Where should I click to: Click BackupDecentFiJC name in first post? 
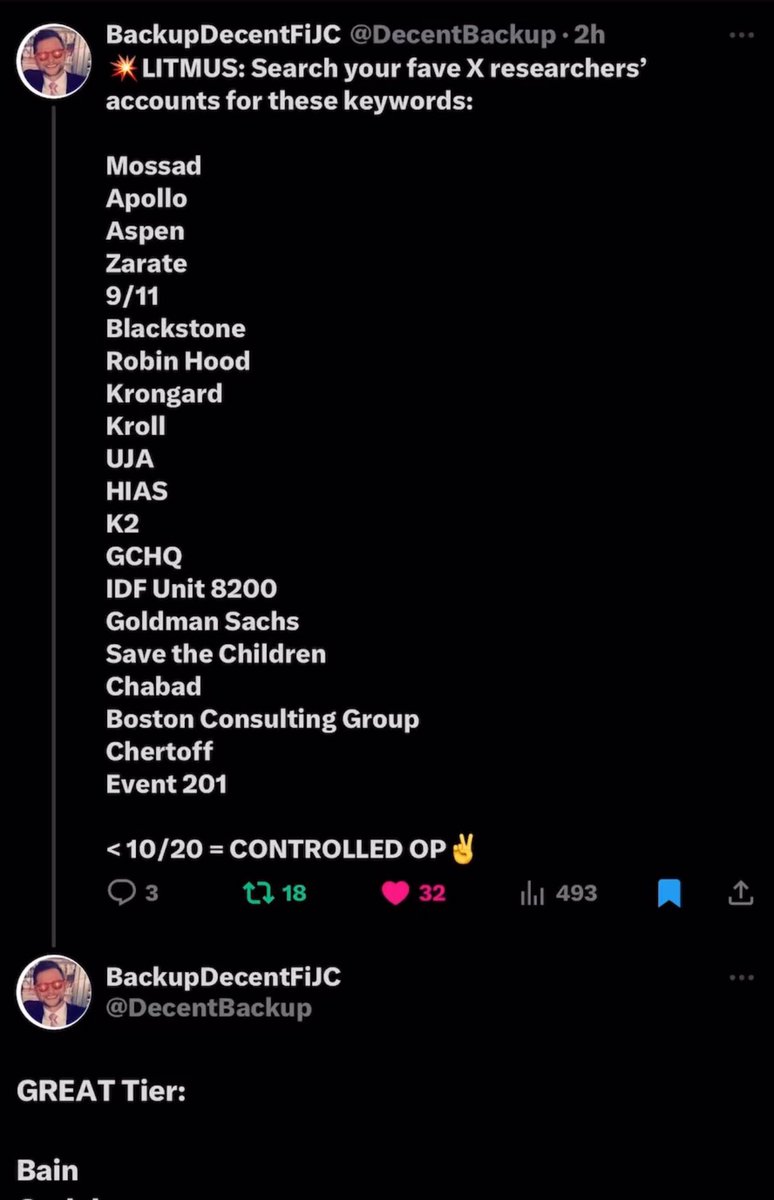pyautogui.click(x=223, y=35)
